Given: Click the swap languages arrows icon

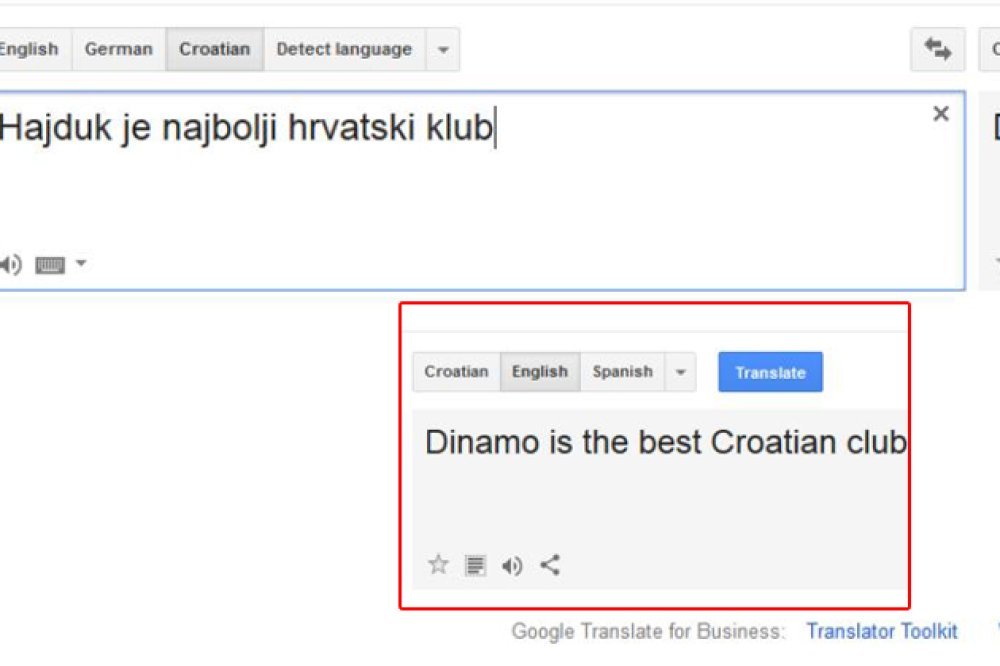Looking at the screenshot, I should [937, 50].
